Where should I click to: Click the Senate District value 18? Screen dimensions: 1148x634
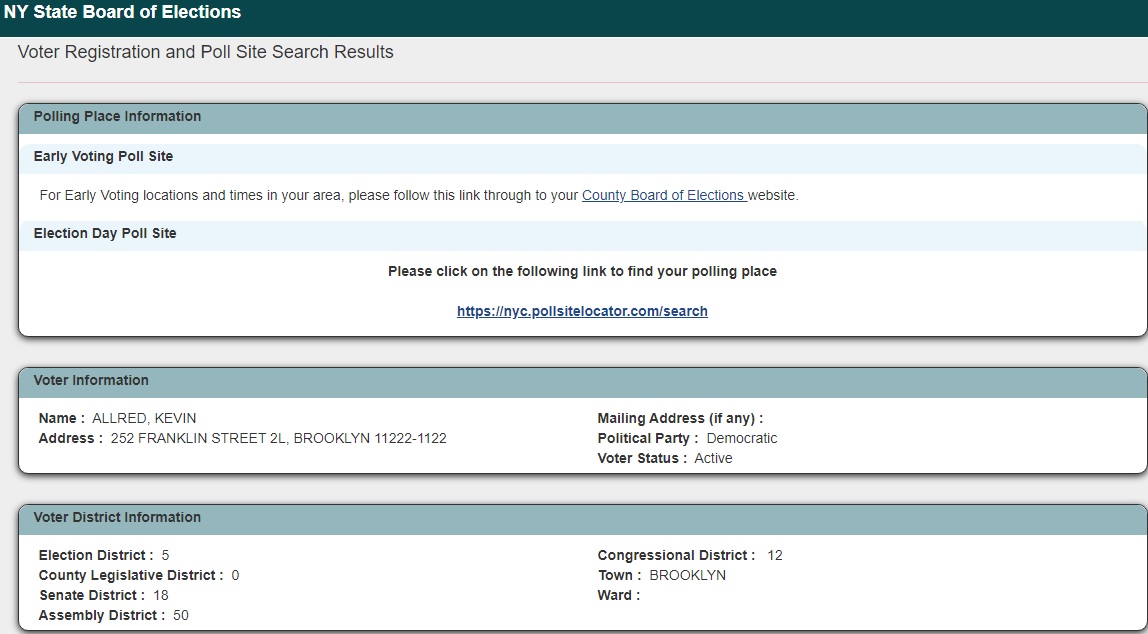click(160, 595)
